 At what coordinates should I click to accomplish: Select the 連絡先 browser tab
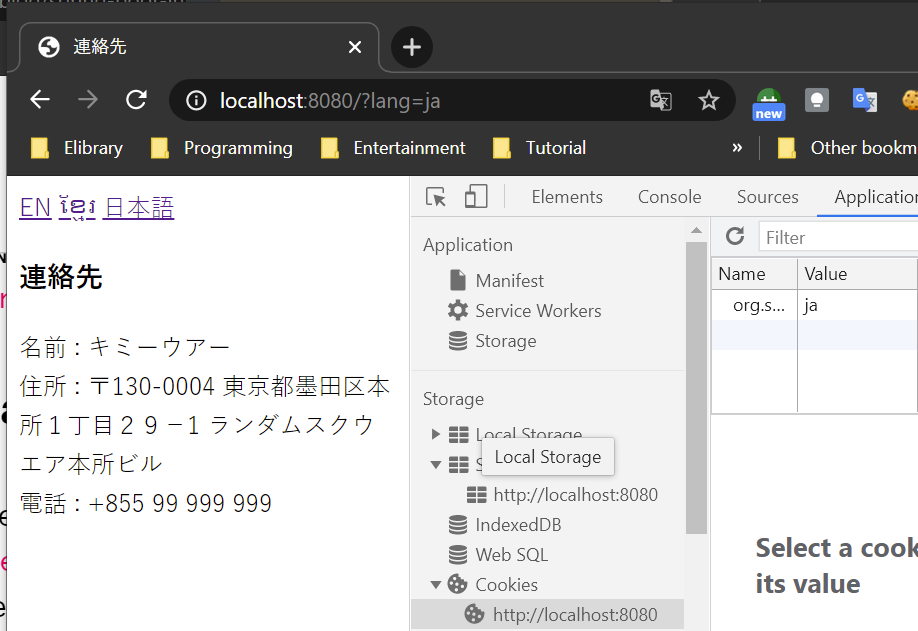199,47
